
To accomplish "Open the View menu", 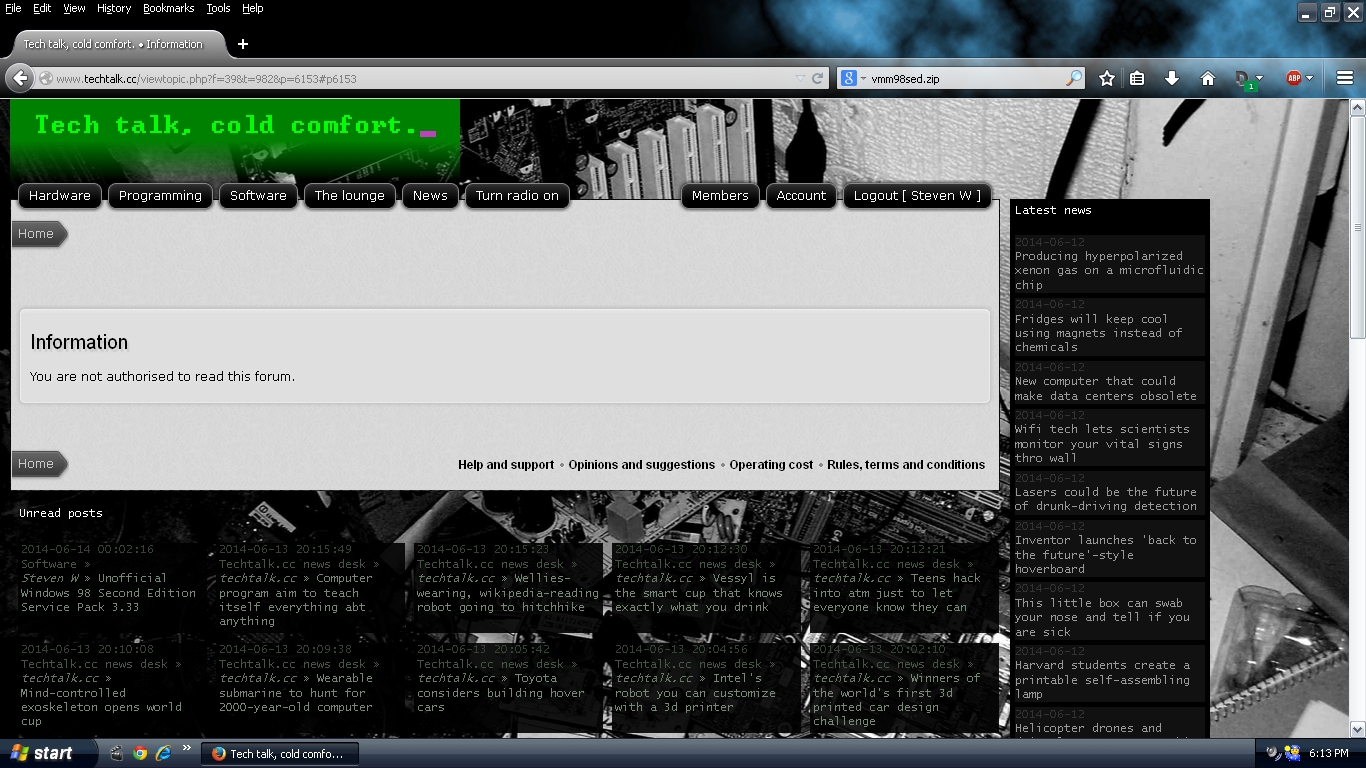I will click(x=74, y=8).
